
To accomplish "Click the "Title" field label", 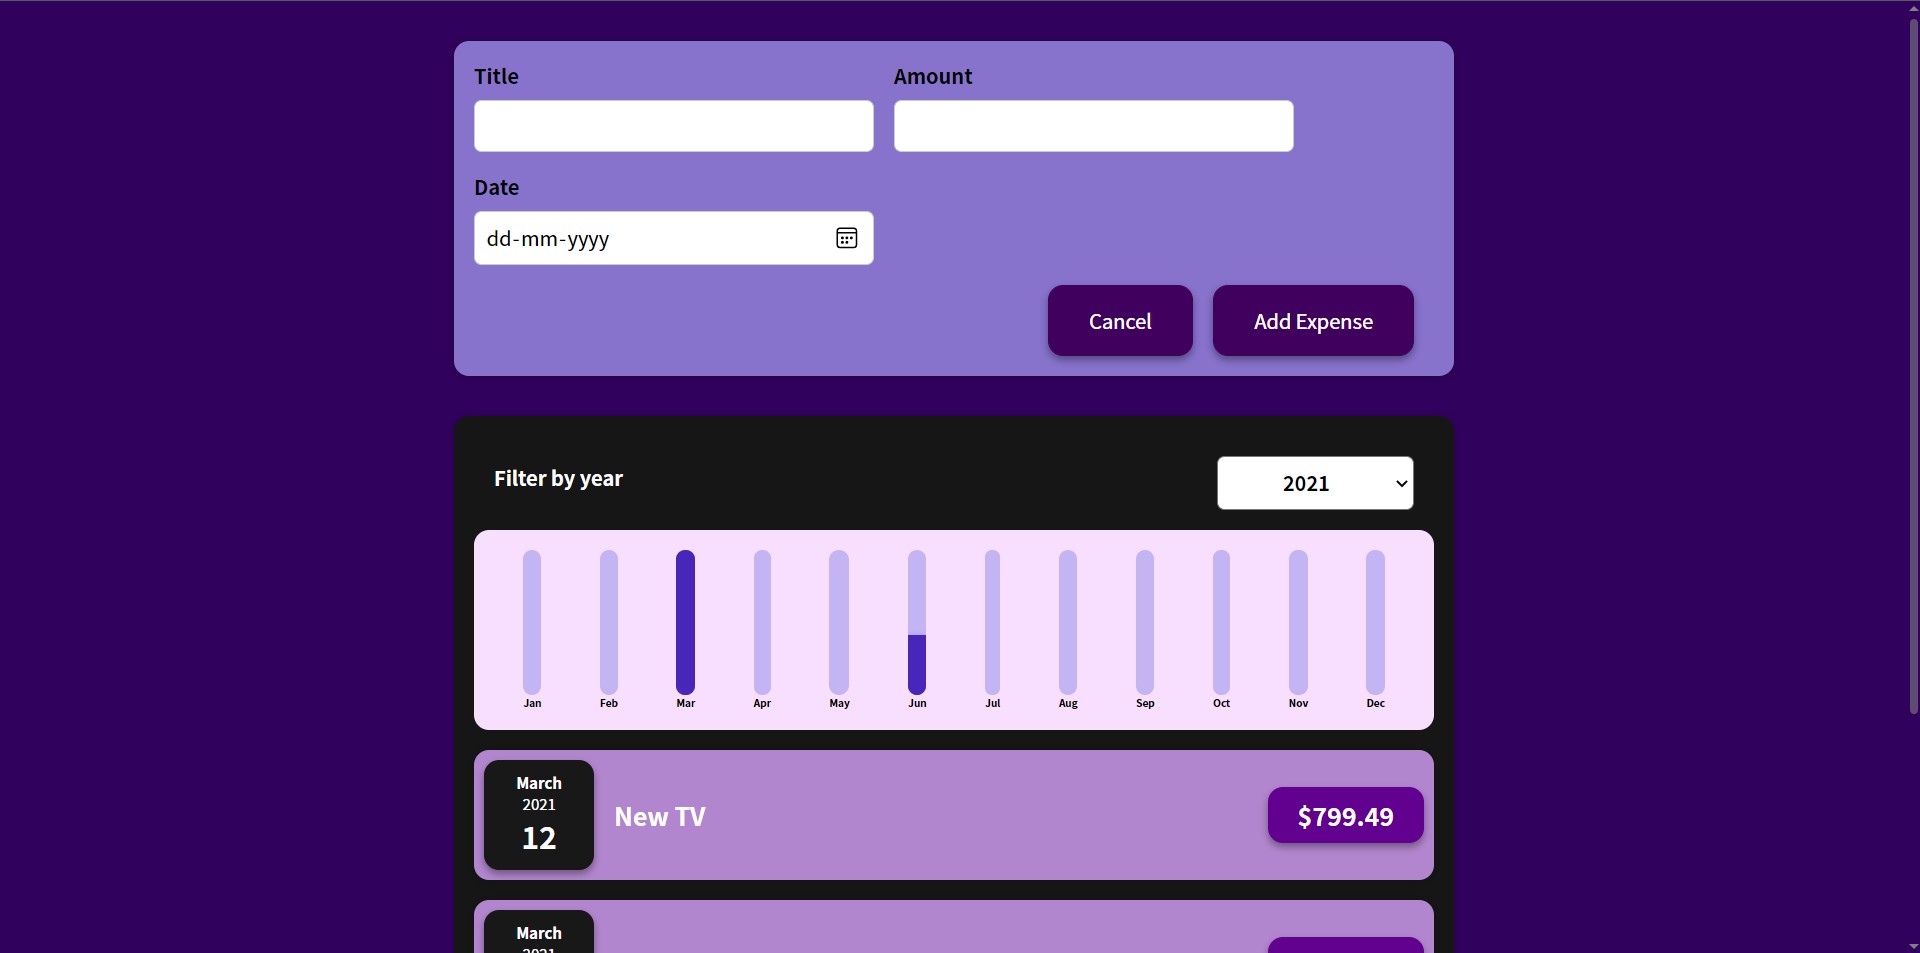I will (x=496, y=76).
